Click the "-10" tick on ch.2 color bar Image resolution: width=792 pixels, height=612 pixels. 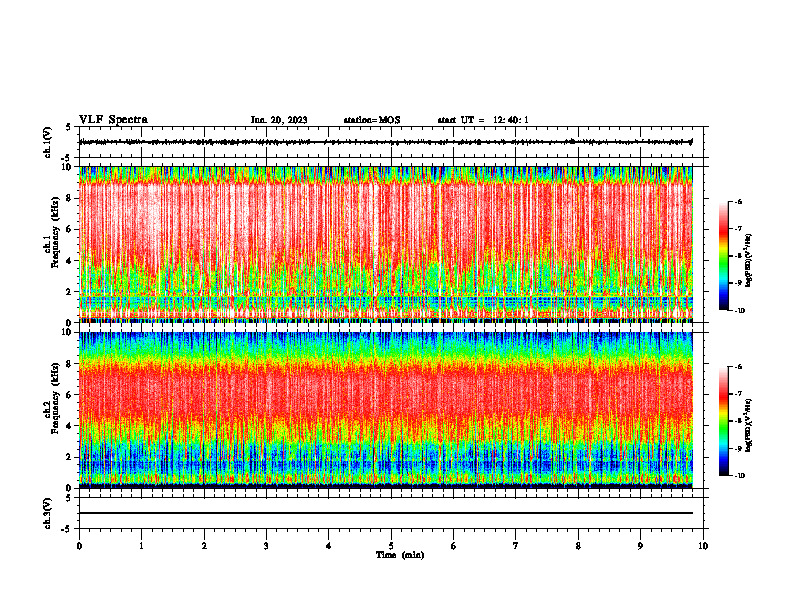click(739, 476)
